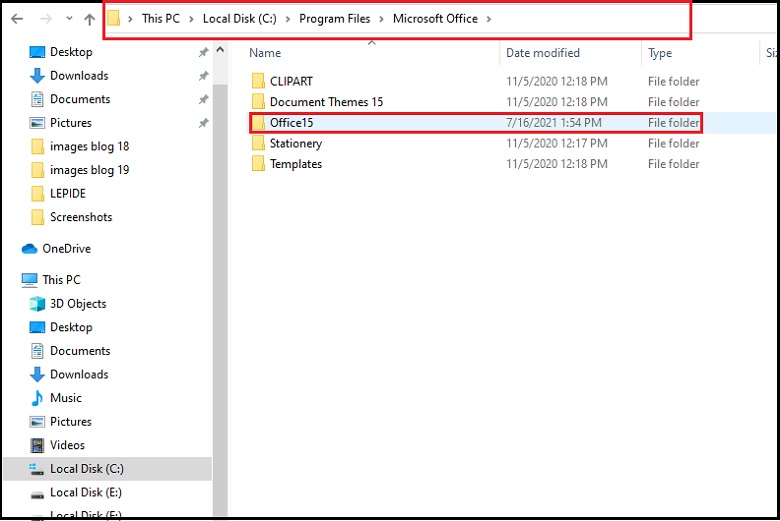This screenshot has width=780, height=521.
Task: Open 'images blog 19' folder in sidebar
Action: coord(89,170)
